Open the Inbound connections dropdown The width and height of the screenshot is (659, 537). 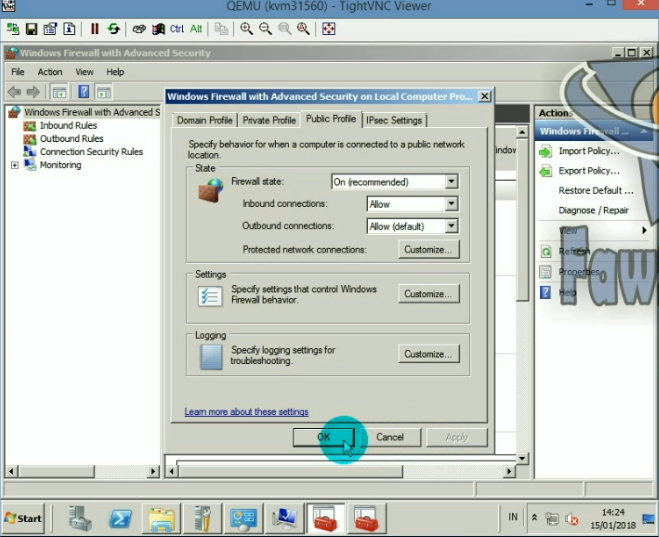click(451, 204)
